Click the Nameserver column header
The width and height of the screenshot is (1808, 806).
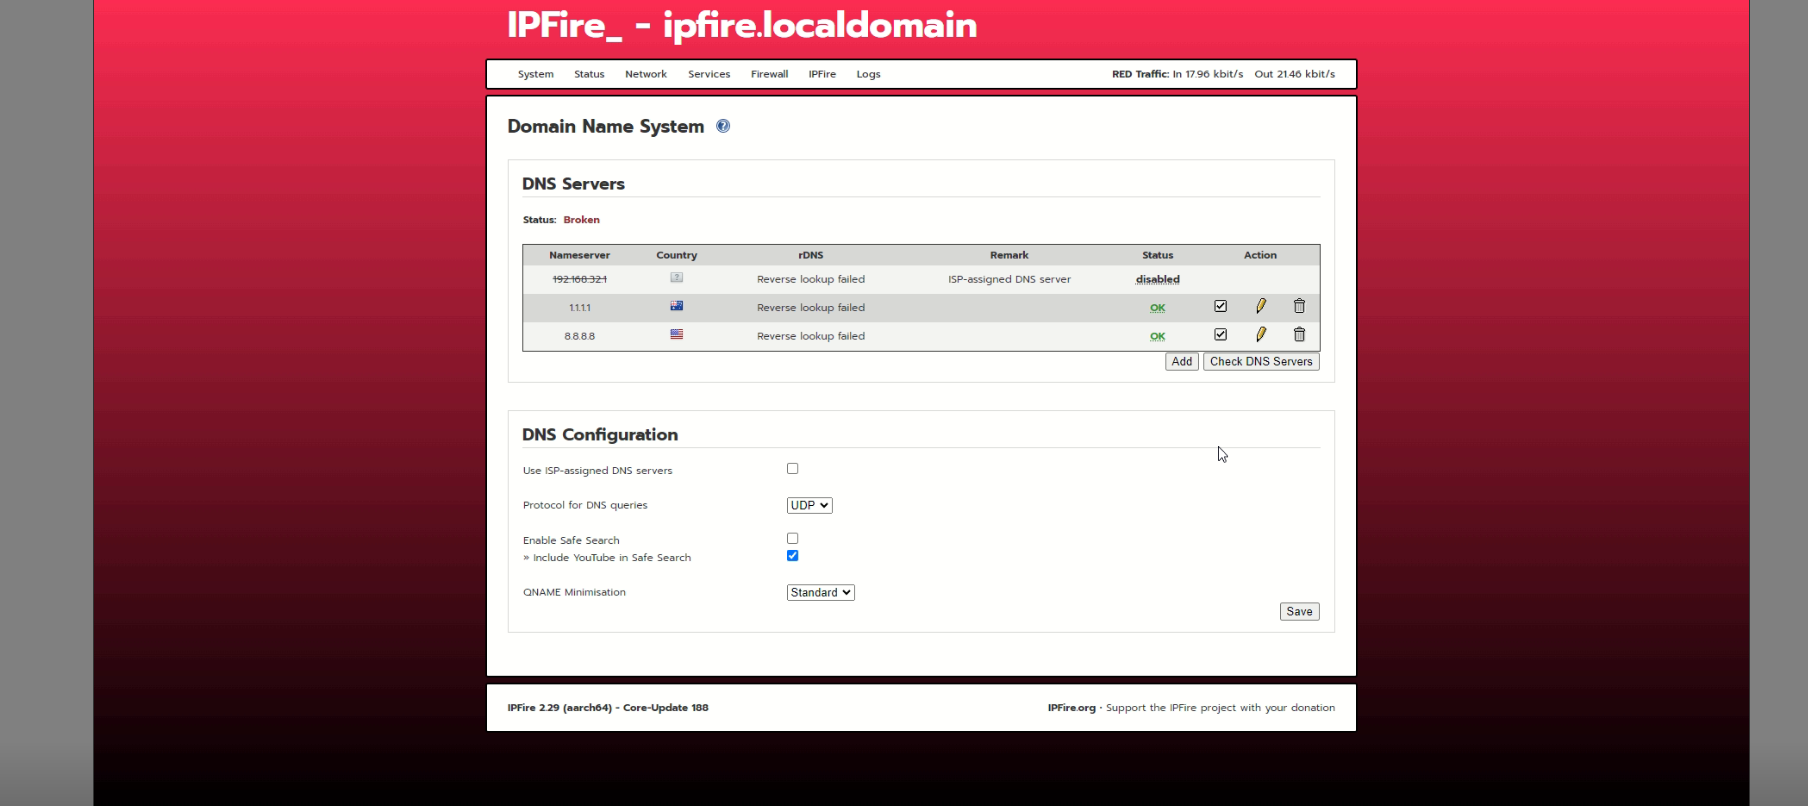coord(580,255)
